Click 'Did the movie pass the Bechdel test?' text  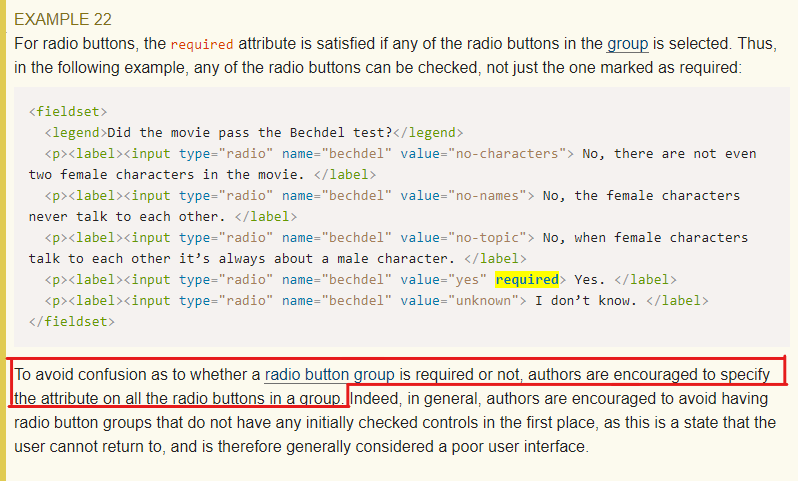tap(250, 133)
